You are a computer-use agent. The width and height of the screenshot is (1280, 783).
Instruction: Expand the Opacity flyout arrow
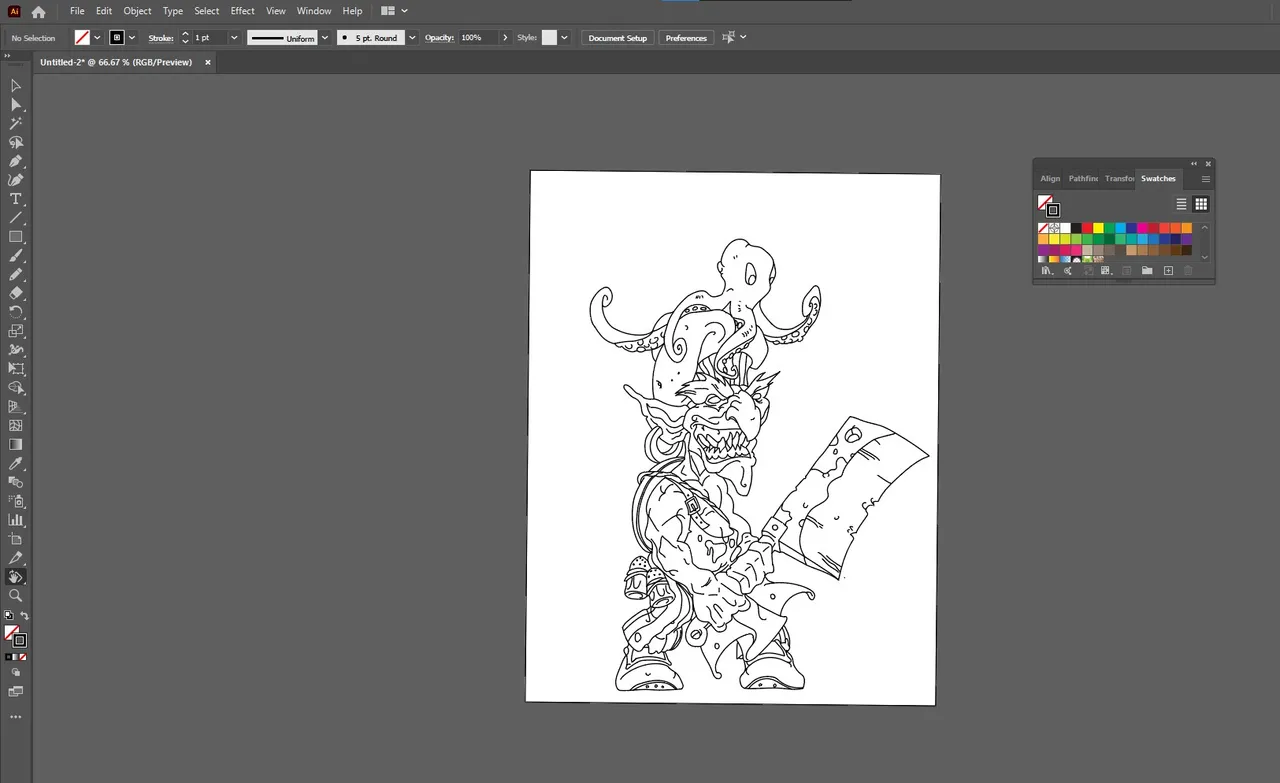pyautogui.click(x=505, y=38)
